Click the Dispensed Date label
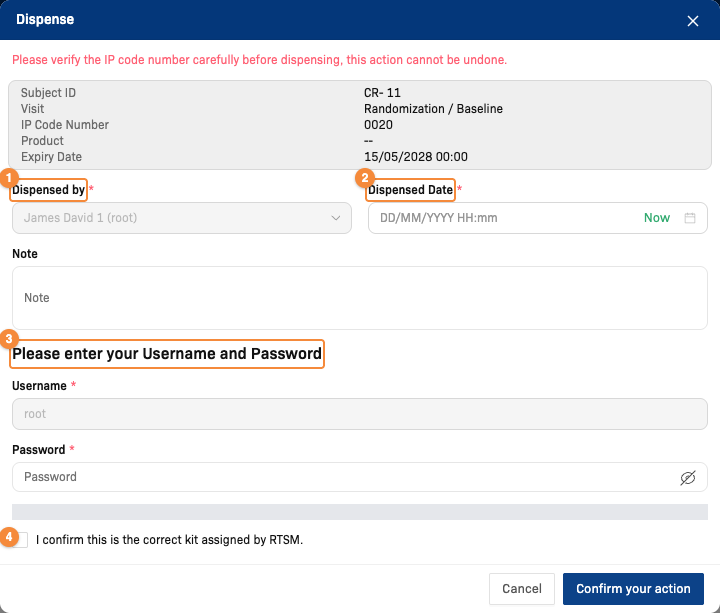 411,190
